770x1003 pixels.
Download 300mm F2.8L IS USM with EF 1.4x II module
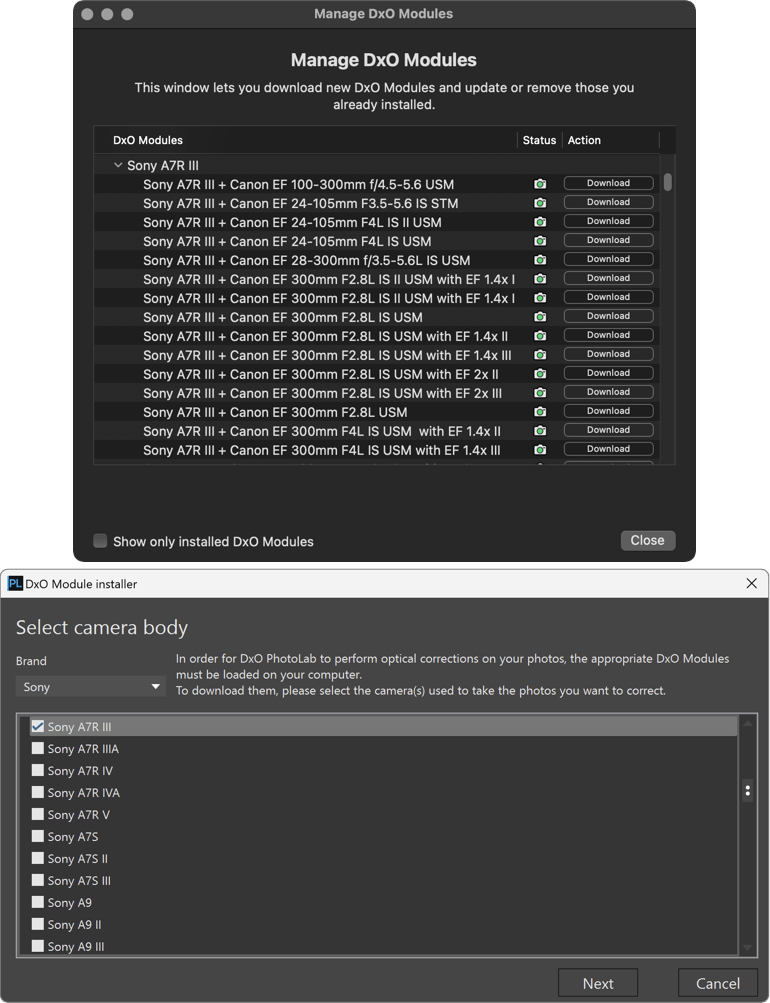click(x=608, y=335)
